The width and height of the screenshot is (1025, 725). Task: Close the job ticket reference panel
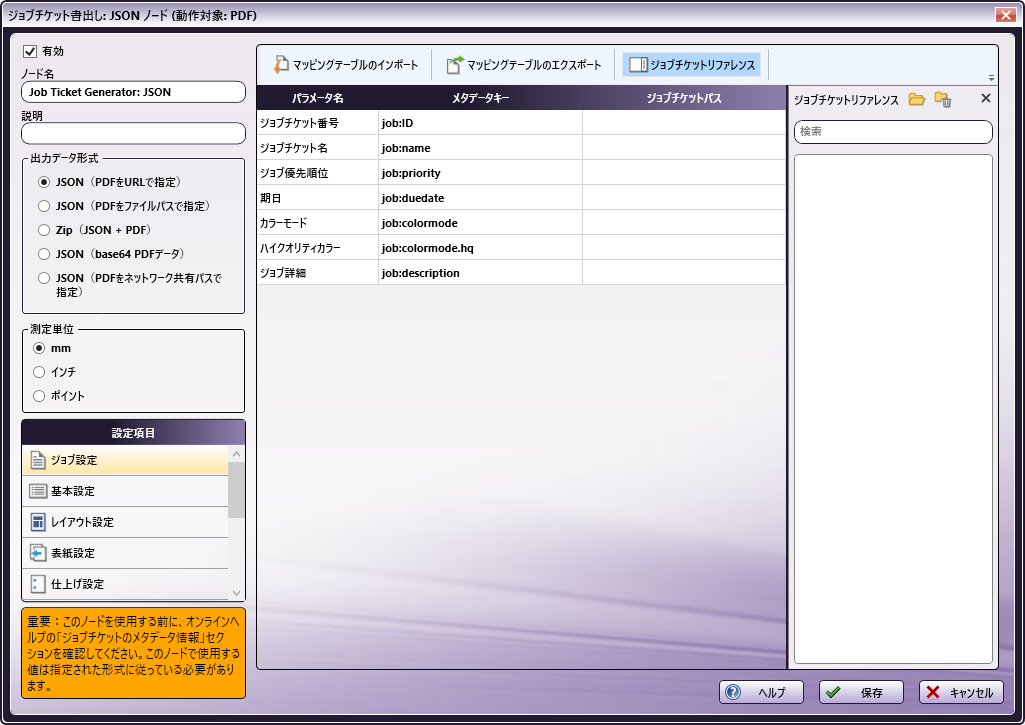click(986, 98)
